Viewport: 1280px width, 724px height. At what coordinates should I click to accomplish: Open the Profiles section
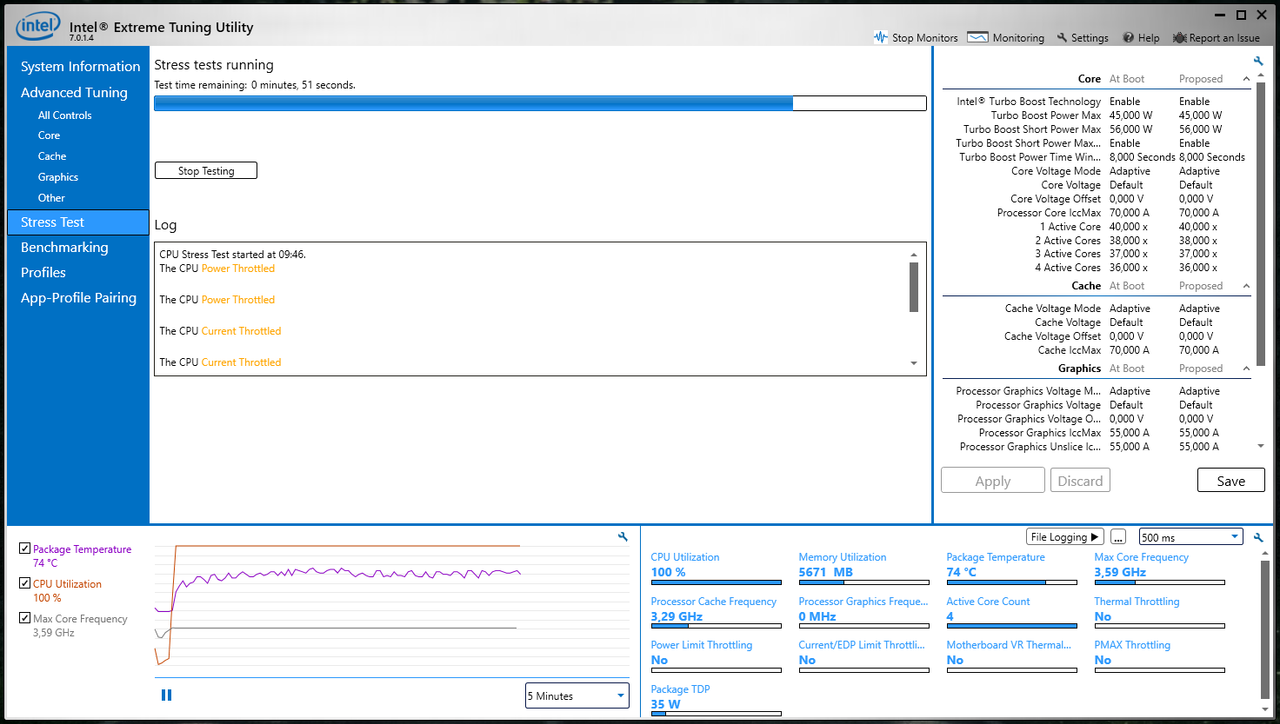[43, 273]
